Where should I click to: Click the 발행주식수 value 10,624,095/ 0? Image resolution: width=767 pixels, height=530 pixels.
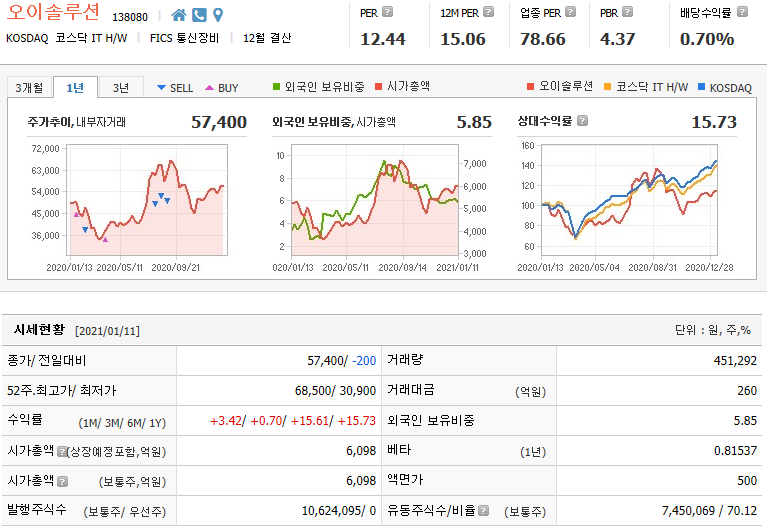pyautogui.click(x=338, y=511)
